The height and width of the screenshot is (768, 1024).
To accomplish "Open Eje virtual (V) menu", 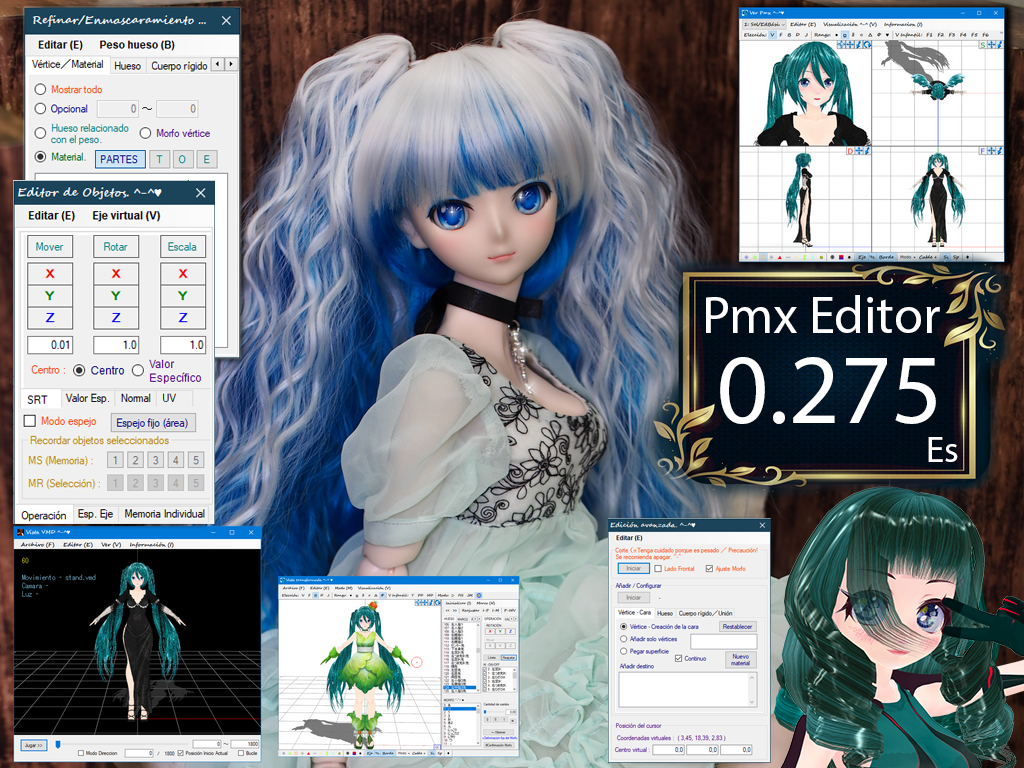I will point(126,216).
